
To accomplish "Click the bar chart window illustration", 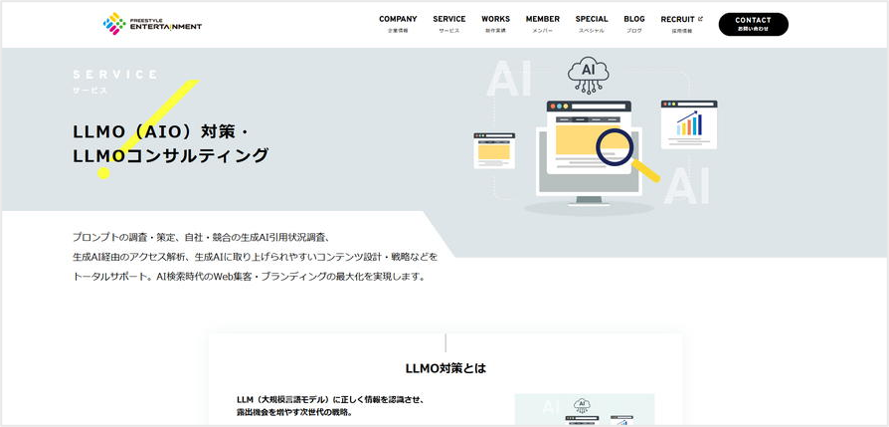I will click(689, 124).
